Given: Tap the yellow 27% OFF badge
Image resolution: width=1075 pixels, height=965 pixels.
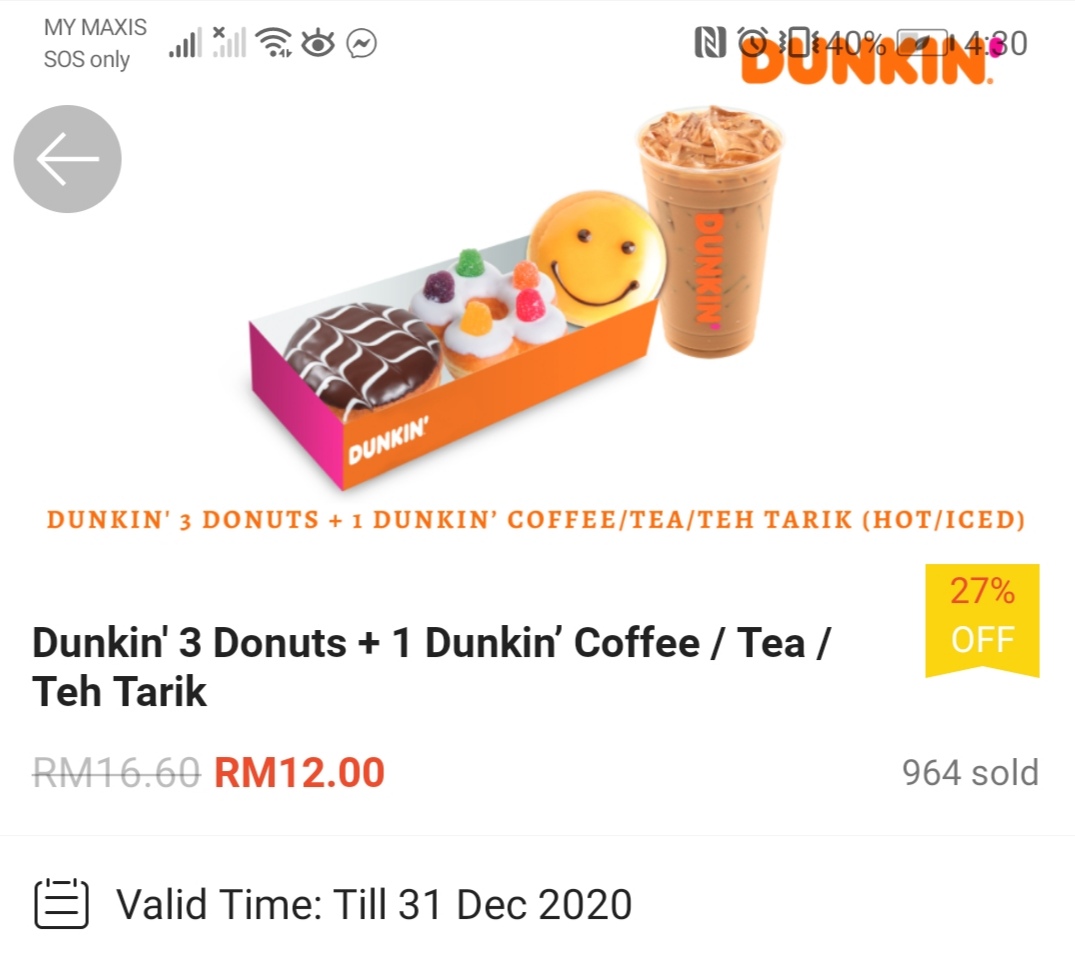Looking at the screenshot, I should click(982, 620).
